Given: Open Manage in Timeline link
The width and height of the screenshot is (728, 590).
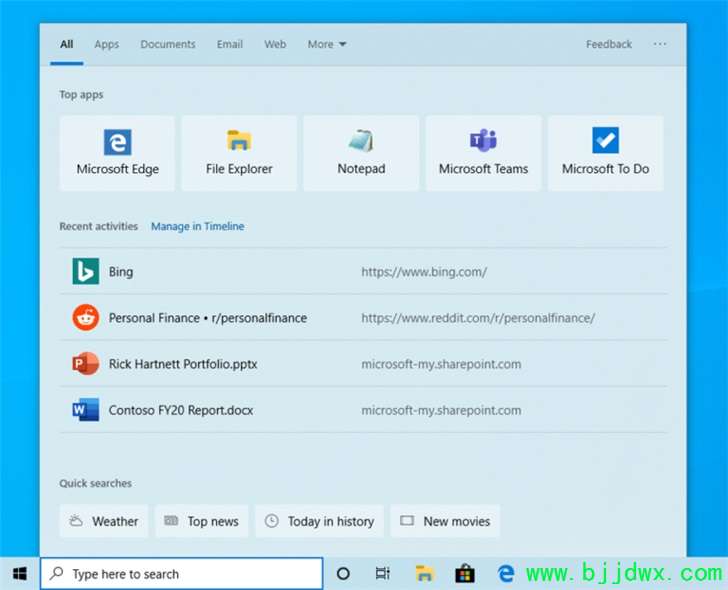Looking at the screenshot, I should pos(198,226).
